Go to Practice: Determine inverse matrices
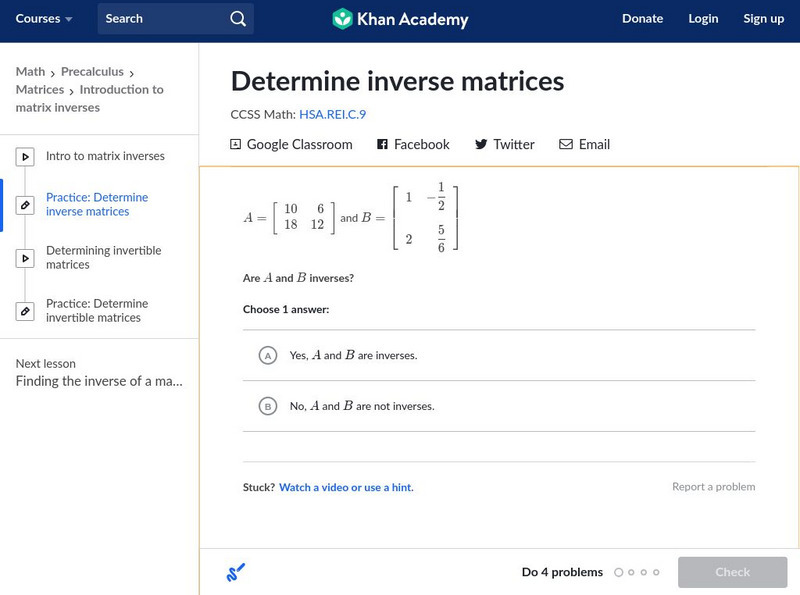The width and height of the screenshot is (800, 595). (x=96, y=205)
